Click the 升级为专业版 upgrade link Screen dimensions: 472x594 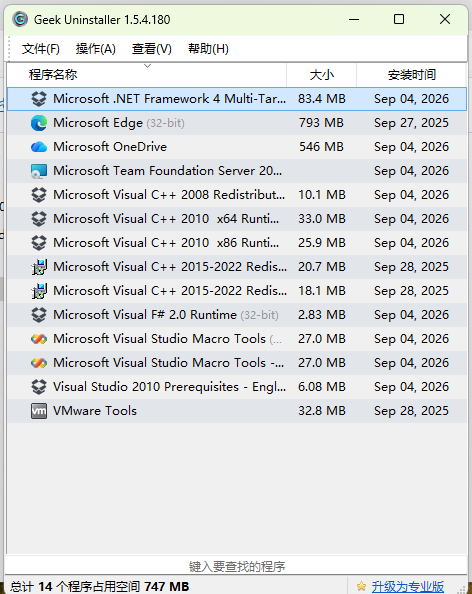click(408, 586)
